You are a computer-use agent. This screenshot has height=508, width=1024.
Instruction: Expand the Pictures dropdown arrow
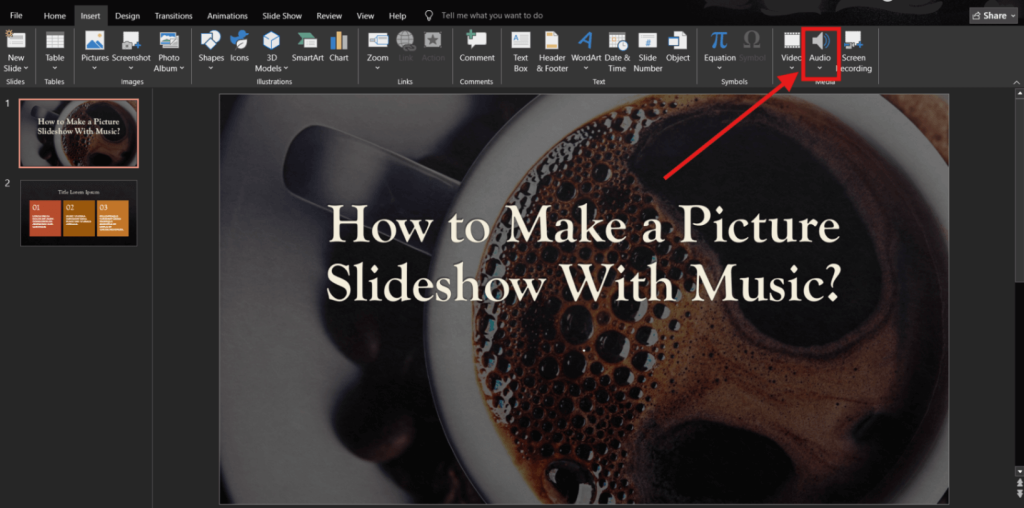[x=95, y=68]
